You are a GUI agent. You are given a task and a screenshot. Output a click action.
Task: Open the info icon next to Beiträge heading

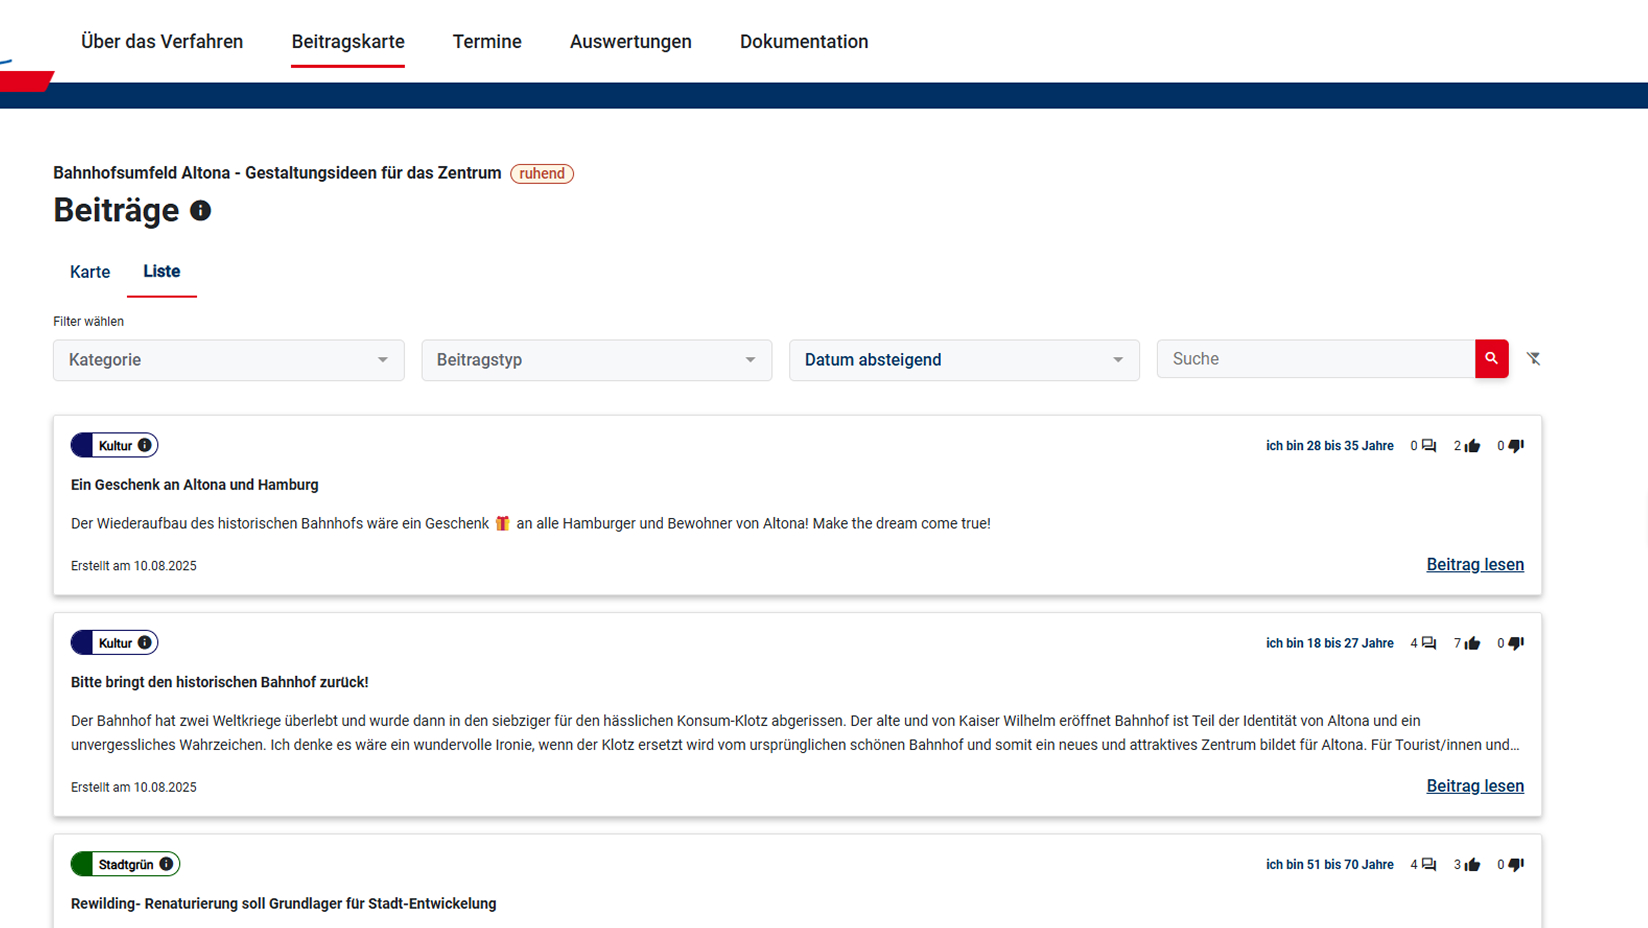tap(199, 210)
